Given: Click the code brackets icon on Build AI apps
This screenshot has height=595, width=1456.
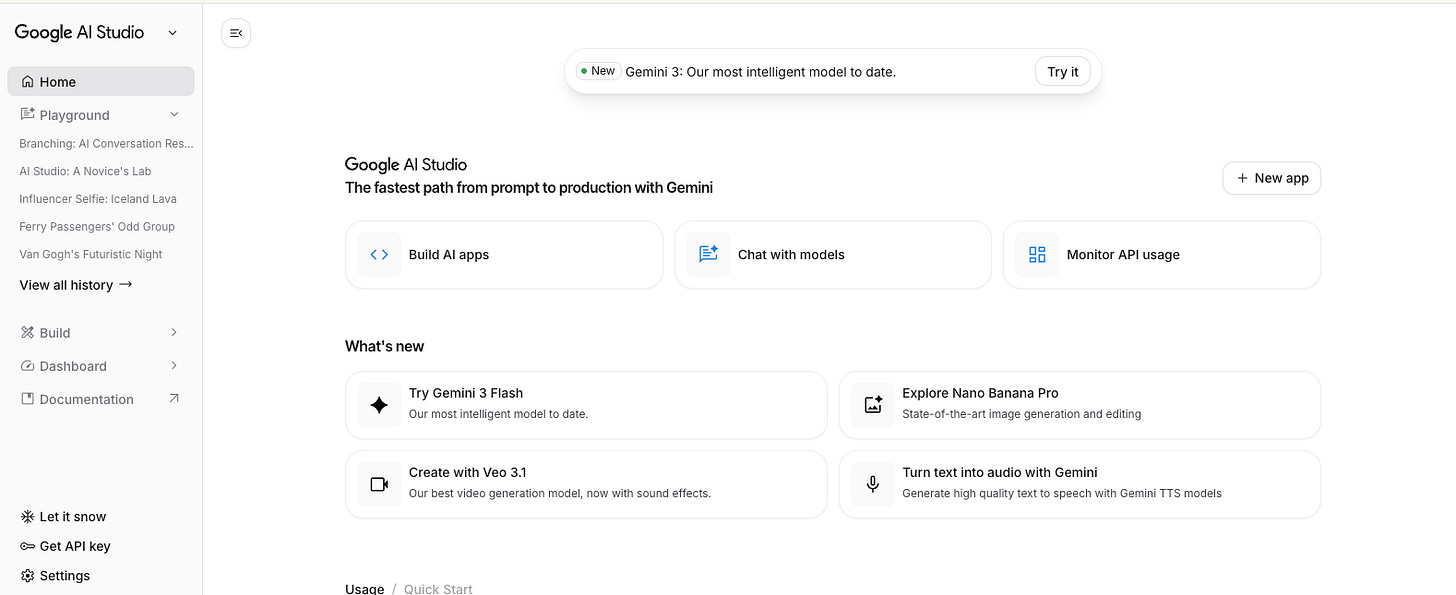Looking at the screenshot, I should point(379,255).
